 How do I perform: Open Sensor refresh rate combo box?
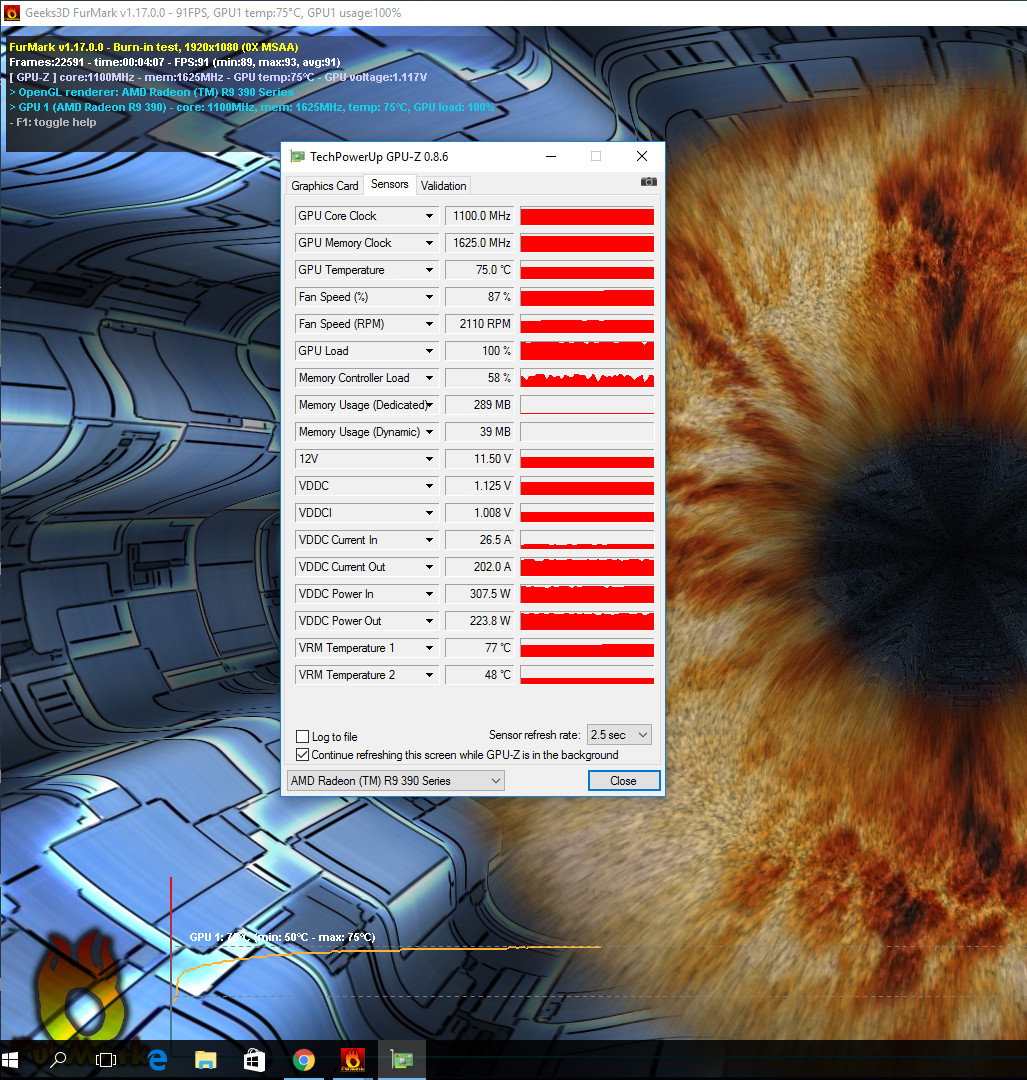click(x=619, y=735)
